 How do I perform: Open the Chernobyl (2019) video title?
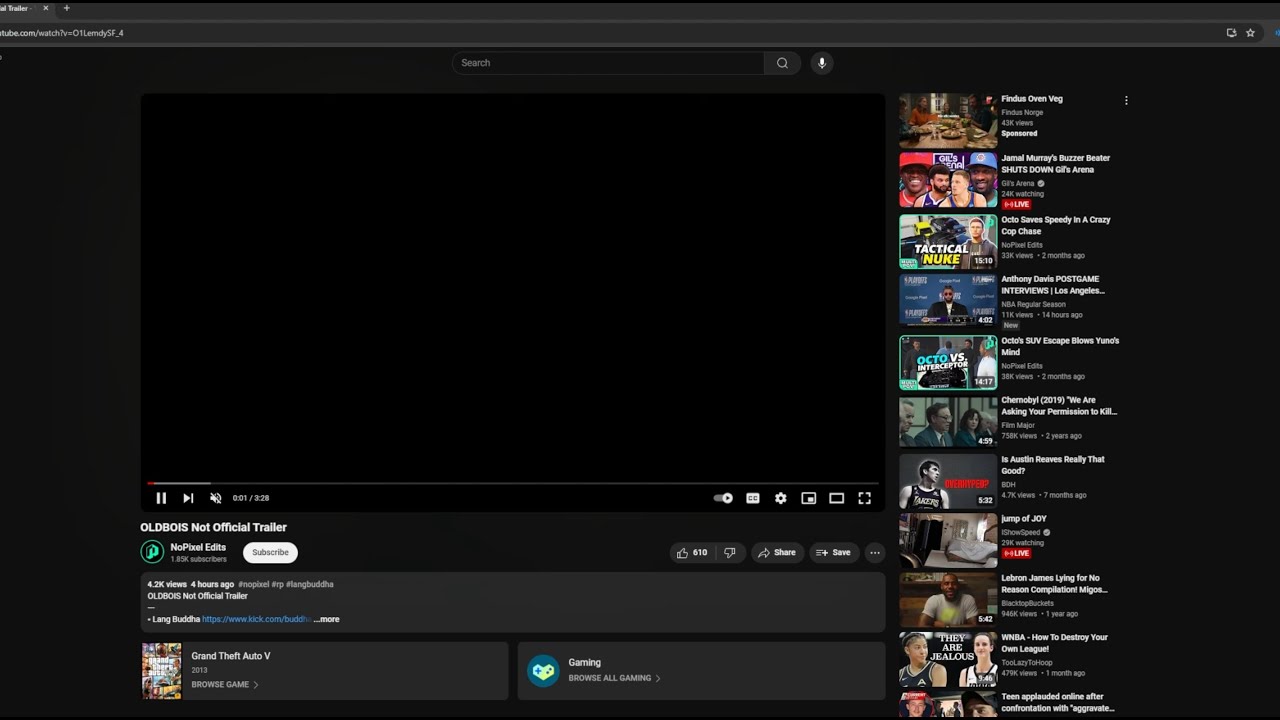coord(1059,406)
